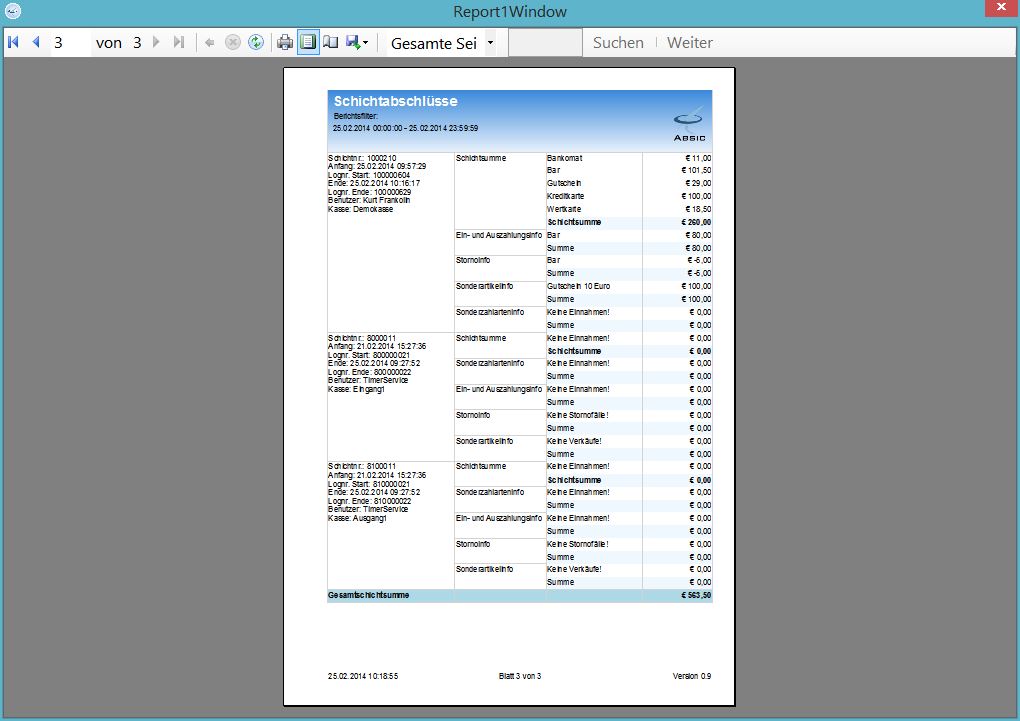Toggle print layout view
The image size is (1020, 721).
pos(308,42)
